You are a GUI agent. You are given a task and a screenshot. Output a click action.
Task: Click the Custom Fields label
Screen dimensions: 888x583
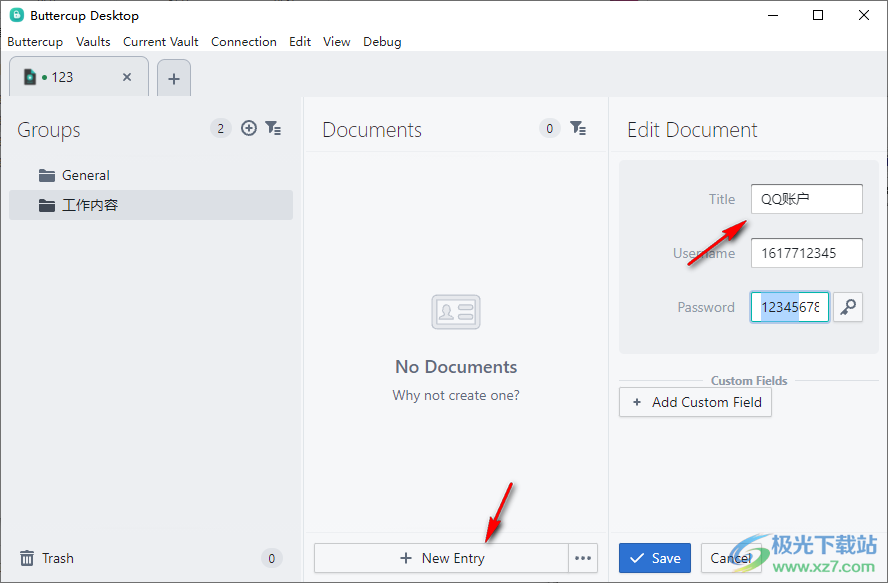tap(749, 380)
